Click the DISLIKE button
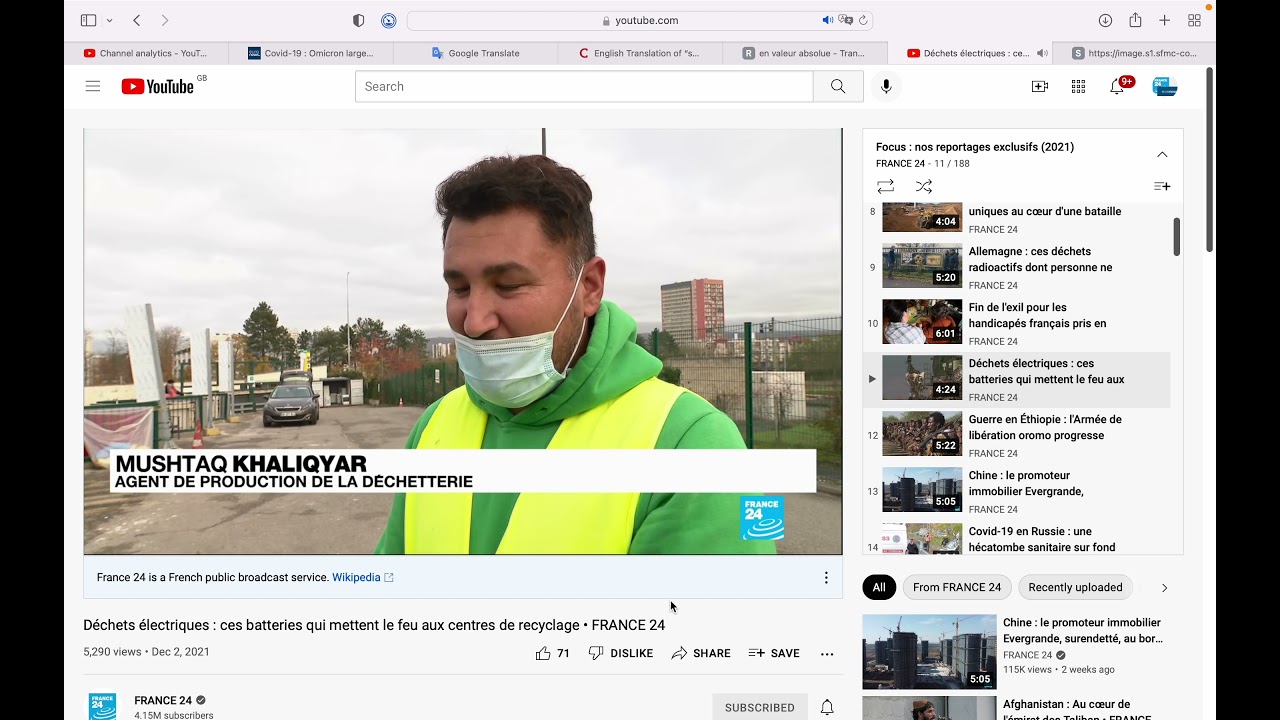 tap(621, 653)
